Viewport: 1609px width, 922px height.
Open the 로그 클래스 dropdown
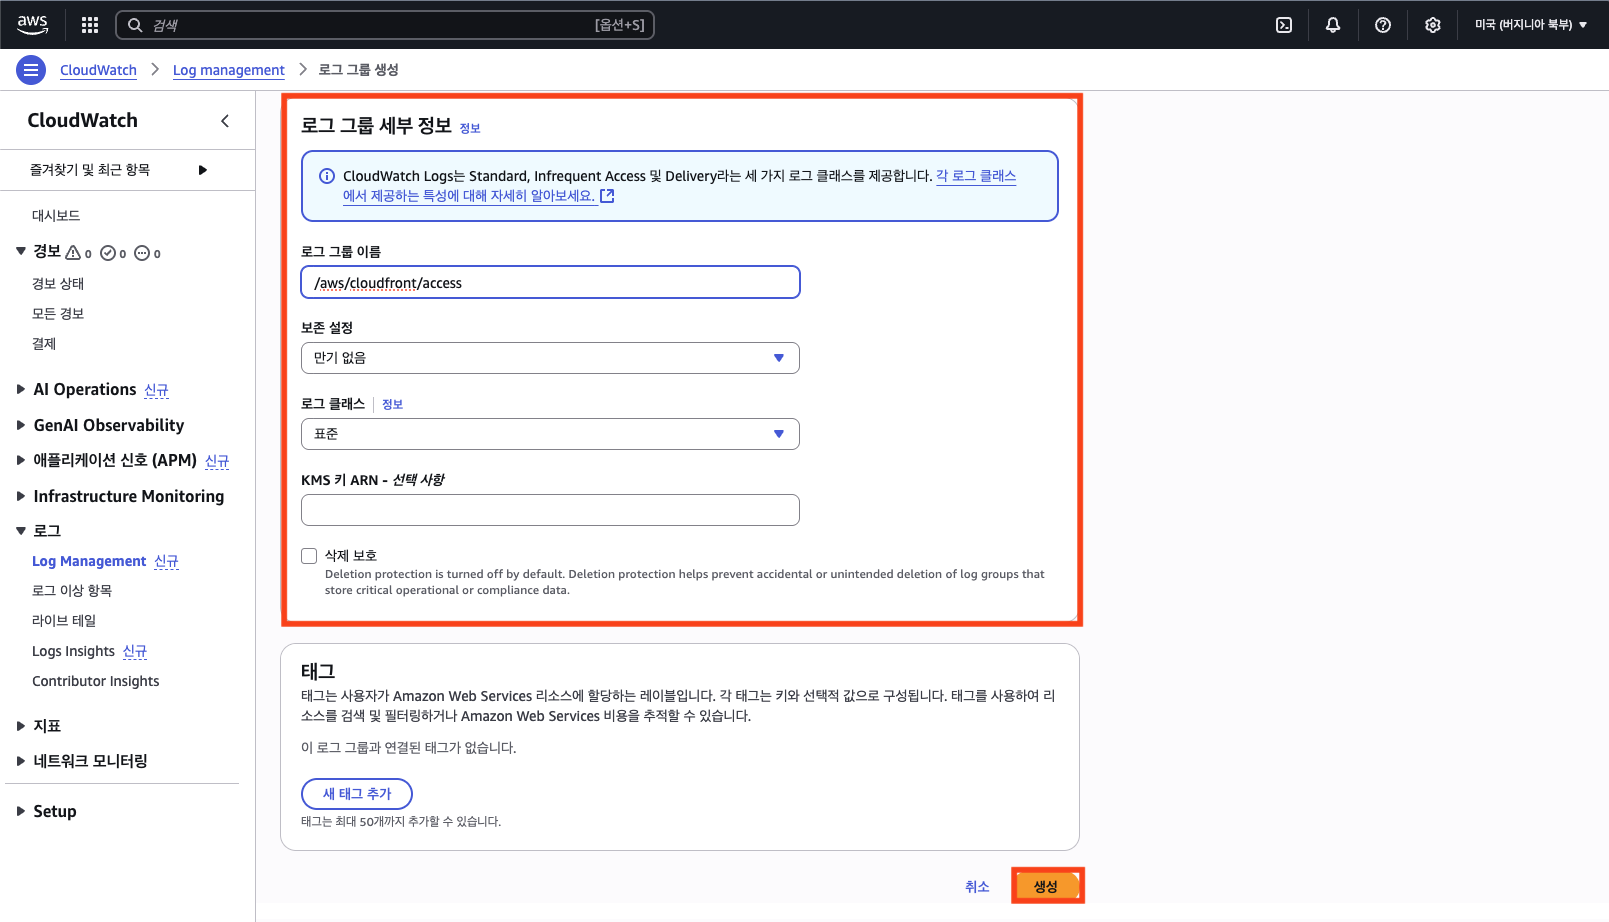(x=550, y=434)
